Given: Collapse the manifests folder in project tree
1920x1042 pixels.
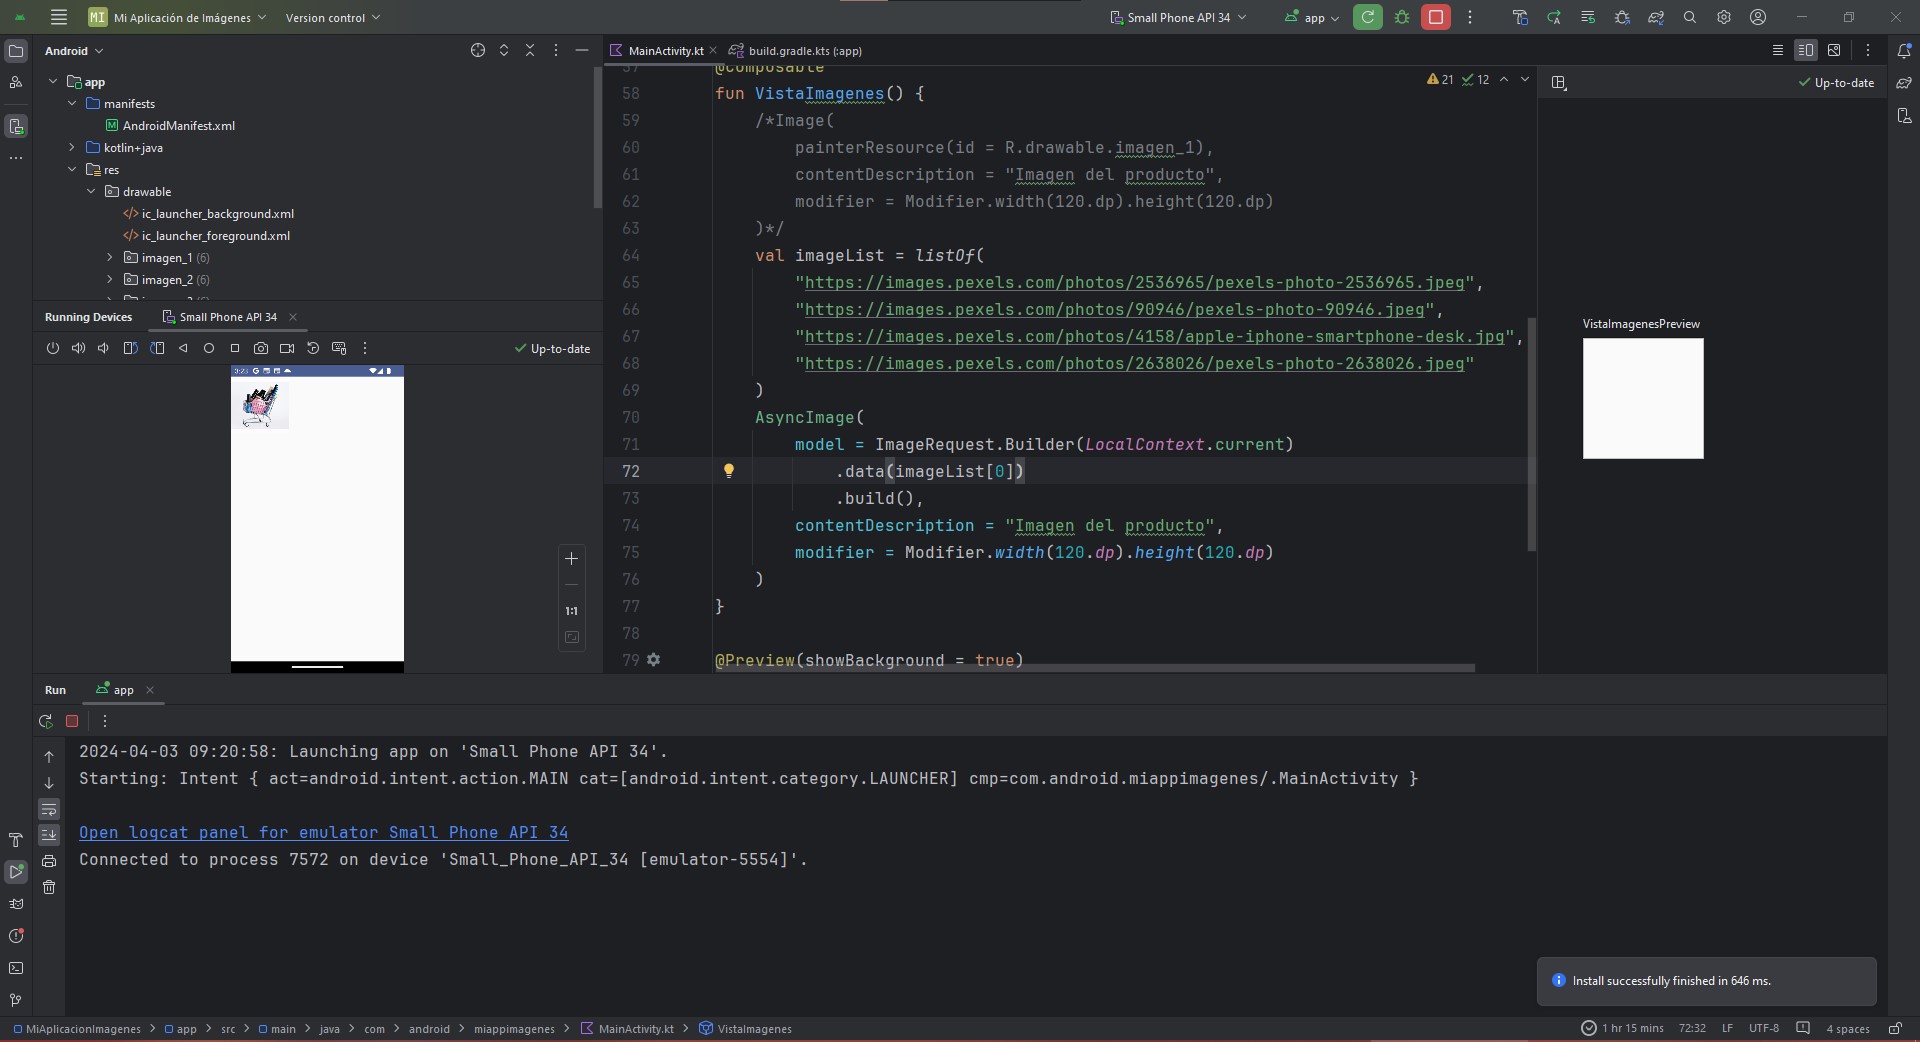Looking at the screenshot, I should (x=72, y=104).
